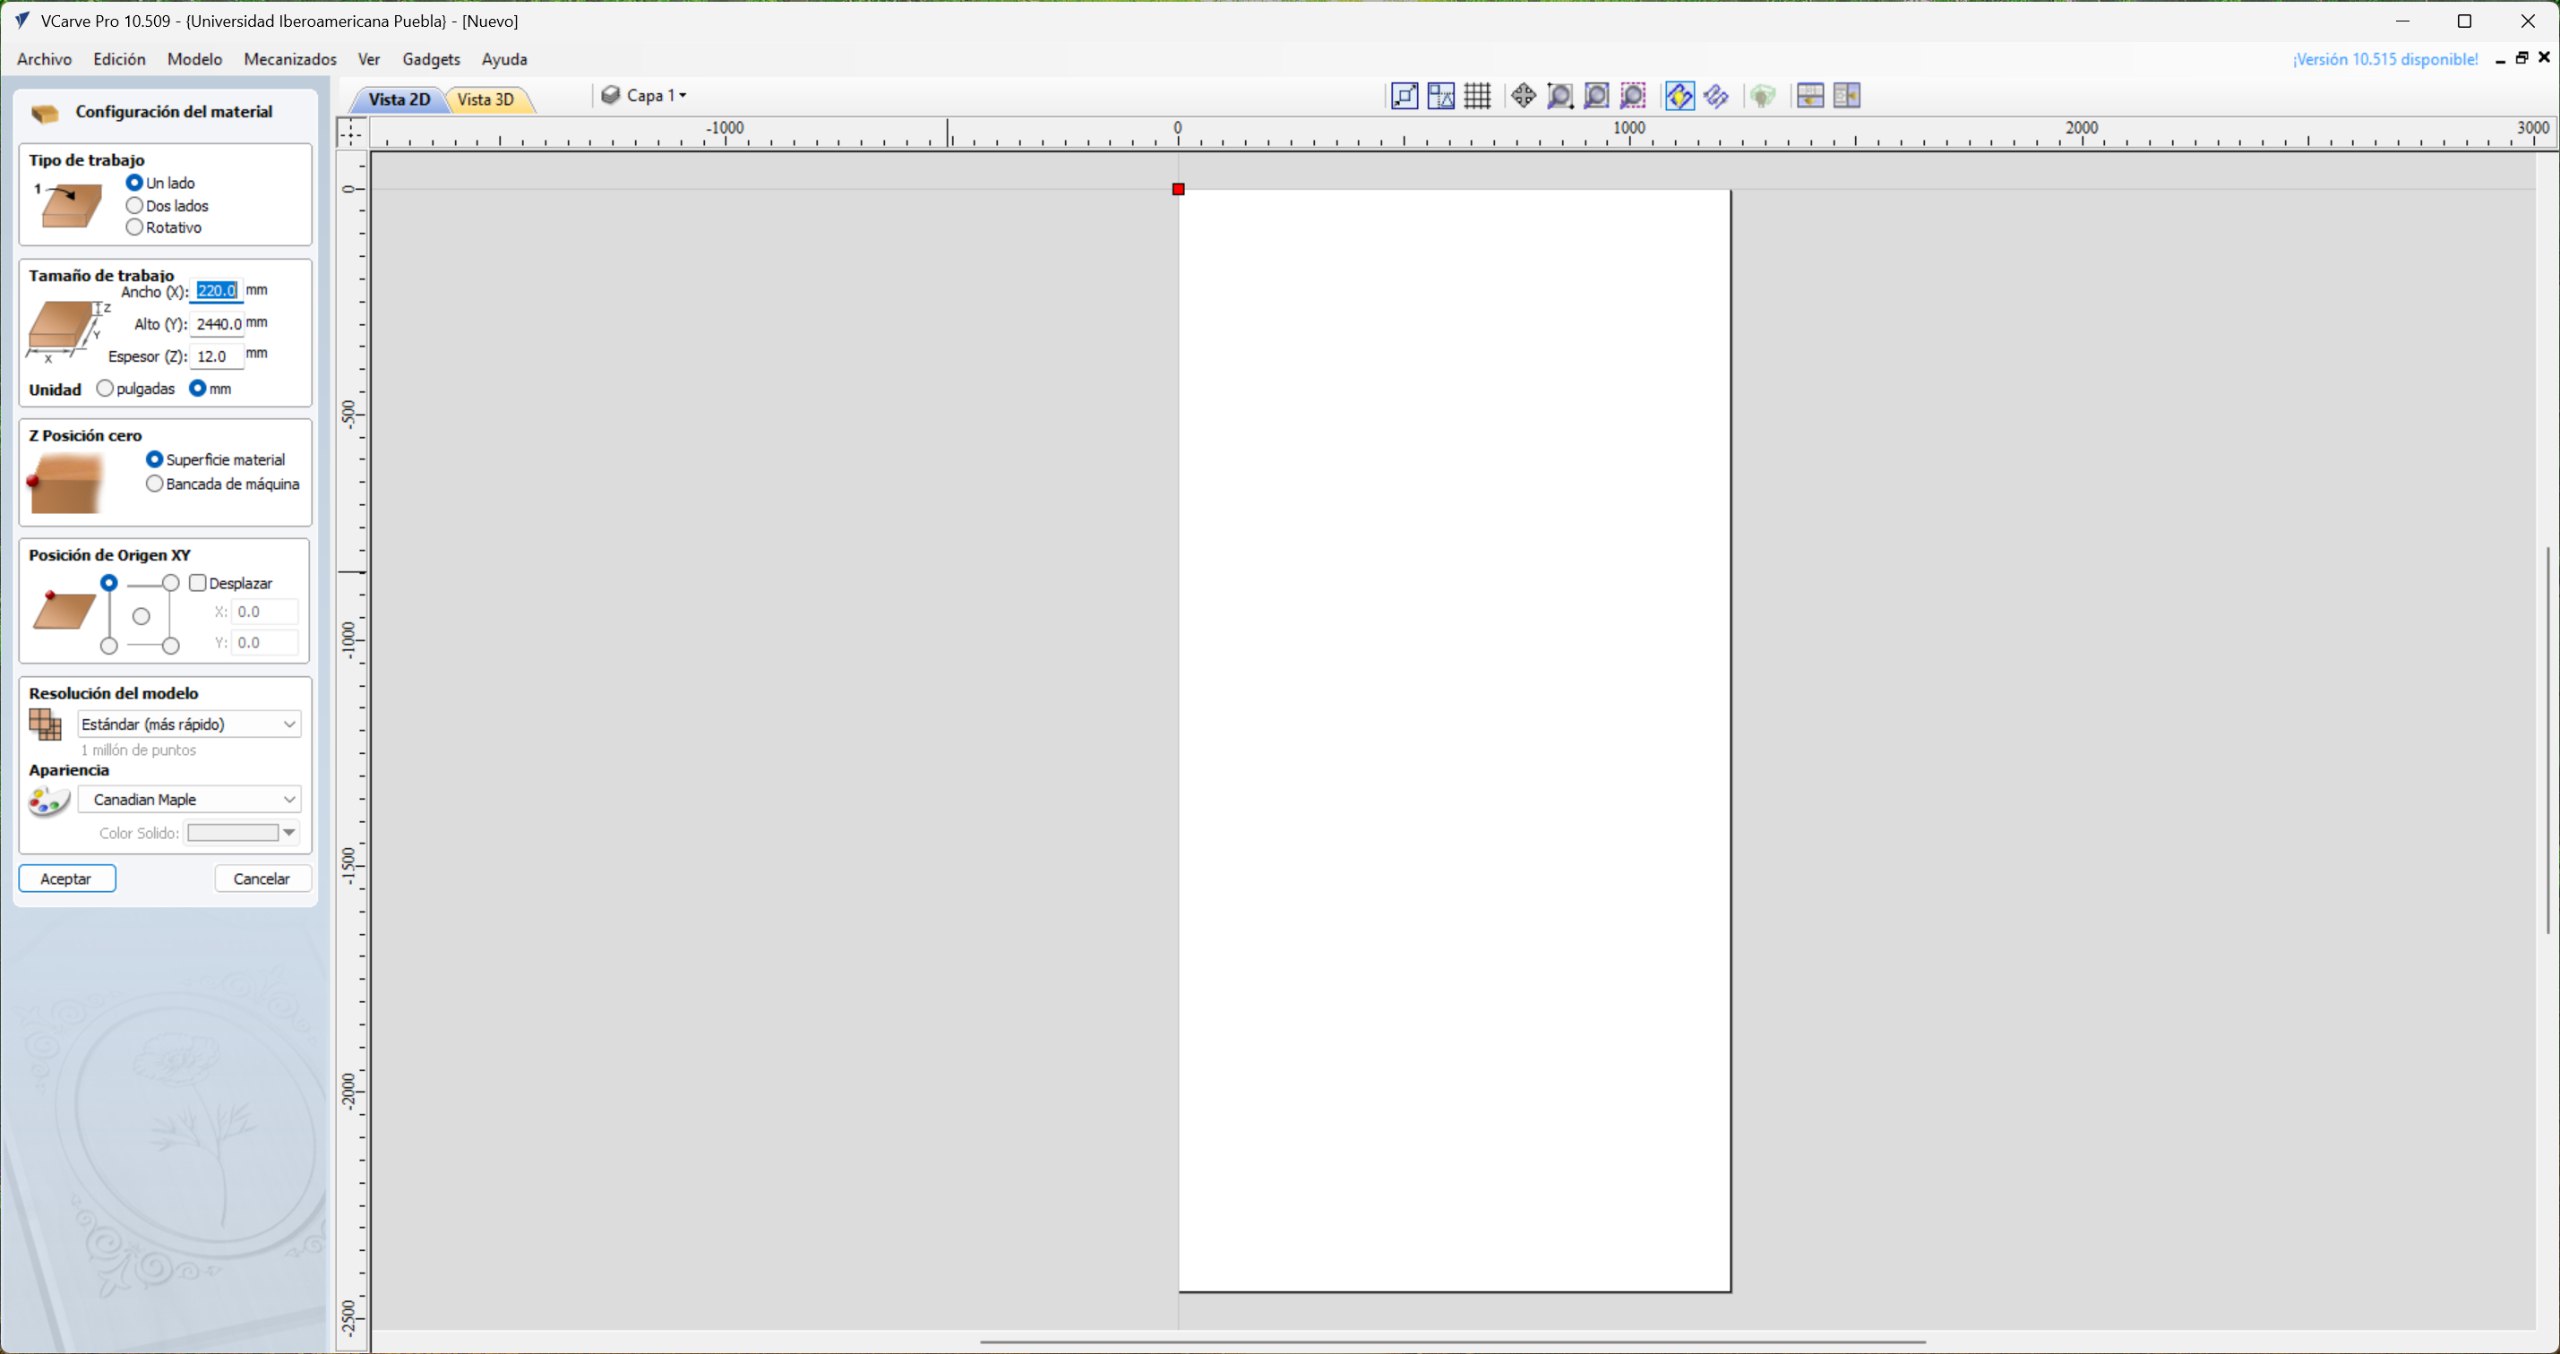Toggle the smart snapping guides icon
This screenshot has width=2560, height=1354.
[1441, 96]
